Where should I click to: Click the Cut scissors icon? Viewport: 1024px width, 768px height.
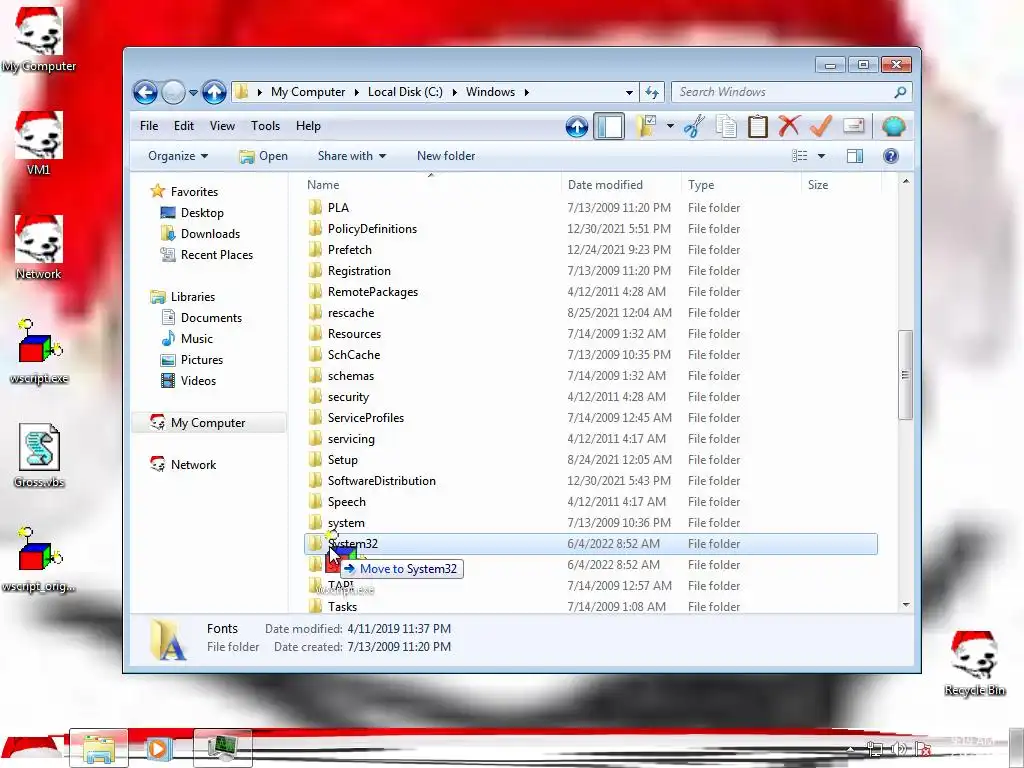click(694, 126)
